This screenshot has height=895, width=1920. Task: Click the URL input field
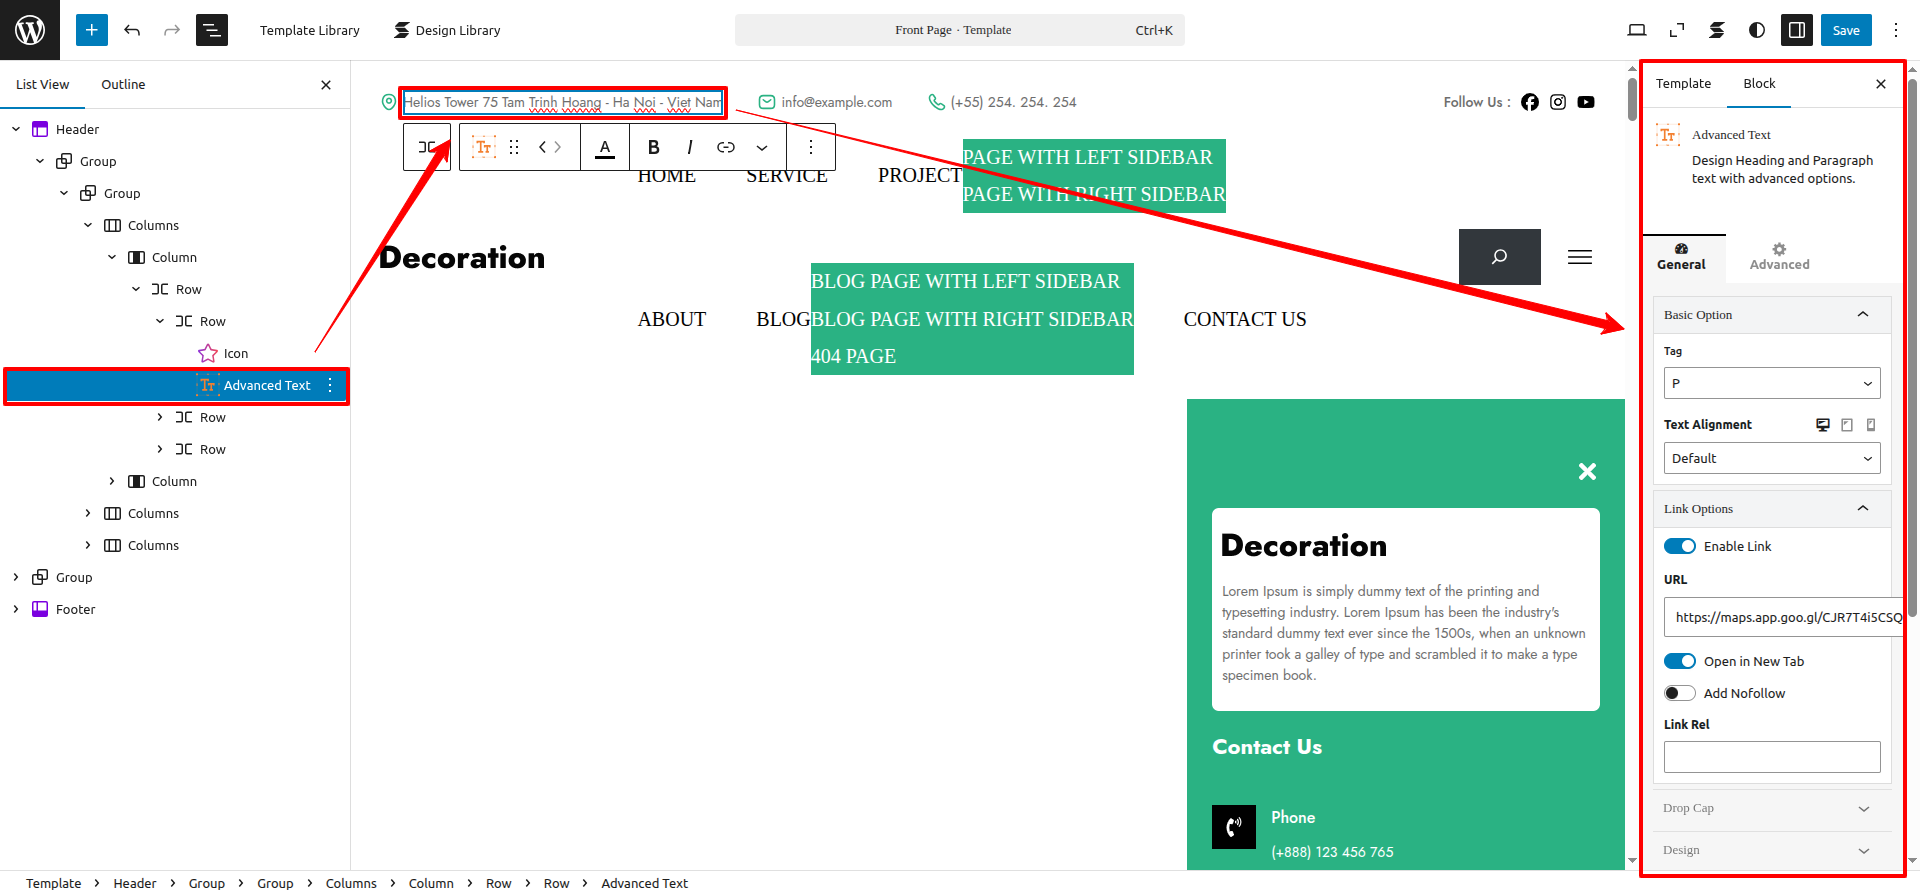[x=1783, y=617]
